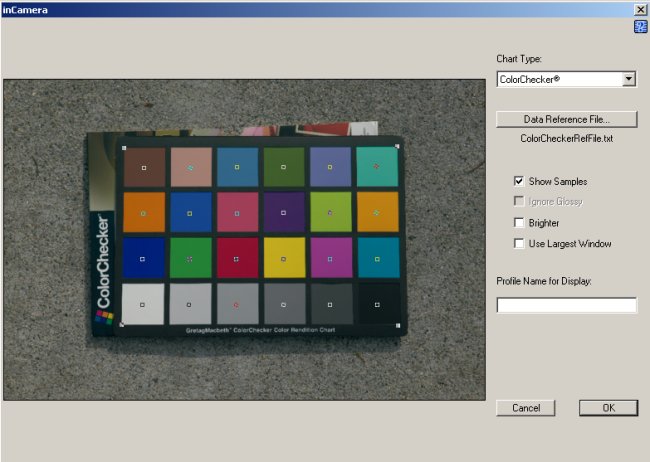
Task: Enable the Brighter checkbox
Action: pos(519,223)
